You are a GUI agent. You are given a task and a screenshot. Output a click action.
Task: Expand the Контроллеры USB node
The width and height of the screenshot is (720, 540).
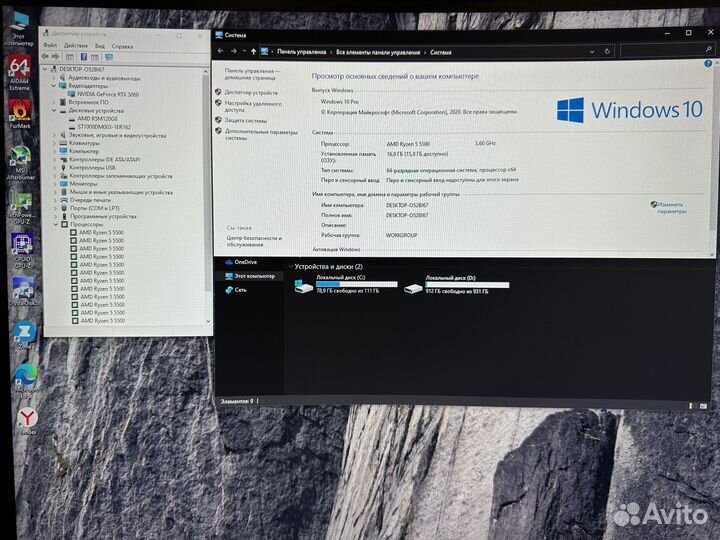(55, 168)
